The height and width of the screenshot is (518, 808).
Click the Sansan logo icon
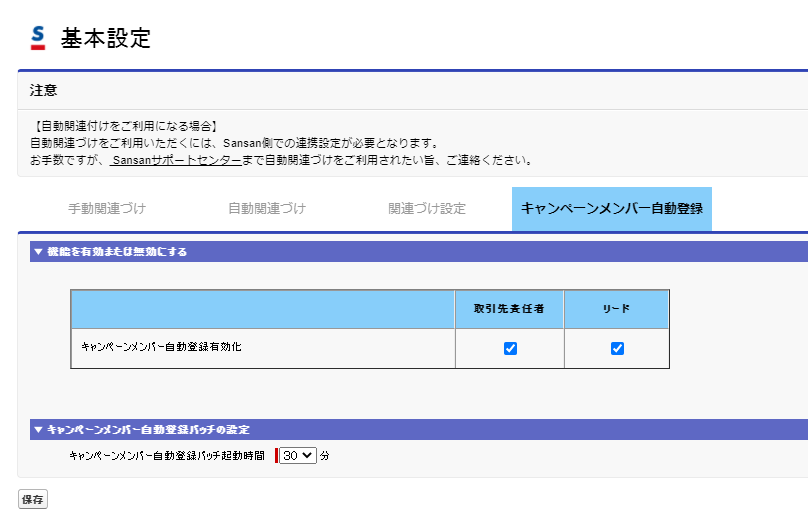[38, 38]
